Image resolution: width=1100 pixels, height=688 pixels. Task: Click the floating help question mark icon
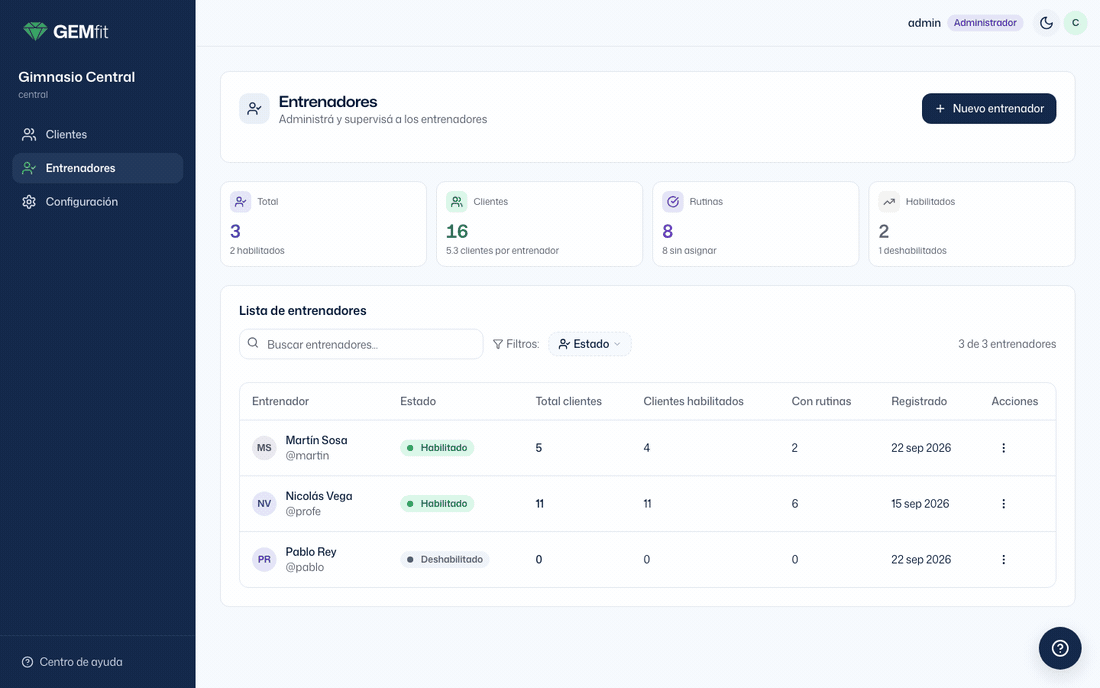click(x=1060, y=648)
